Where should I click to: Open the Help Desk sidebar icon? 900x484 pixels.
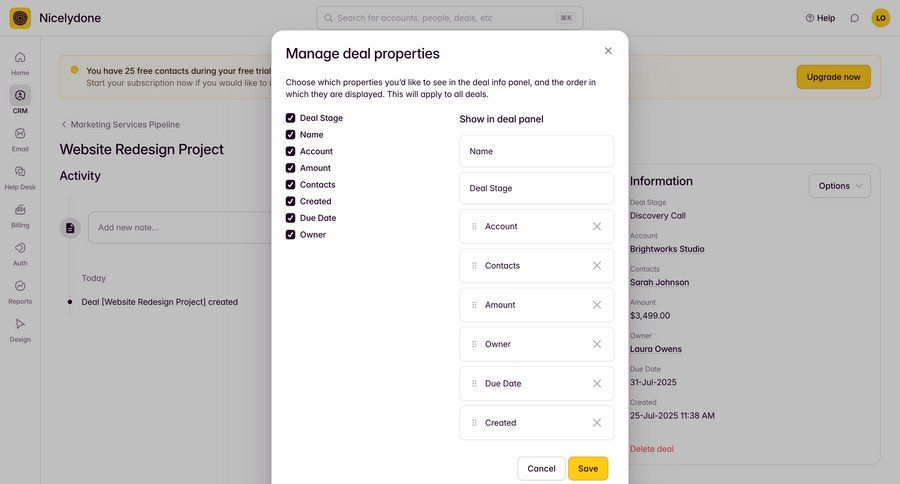[20, 177]
